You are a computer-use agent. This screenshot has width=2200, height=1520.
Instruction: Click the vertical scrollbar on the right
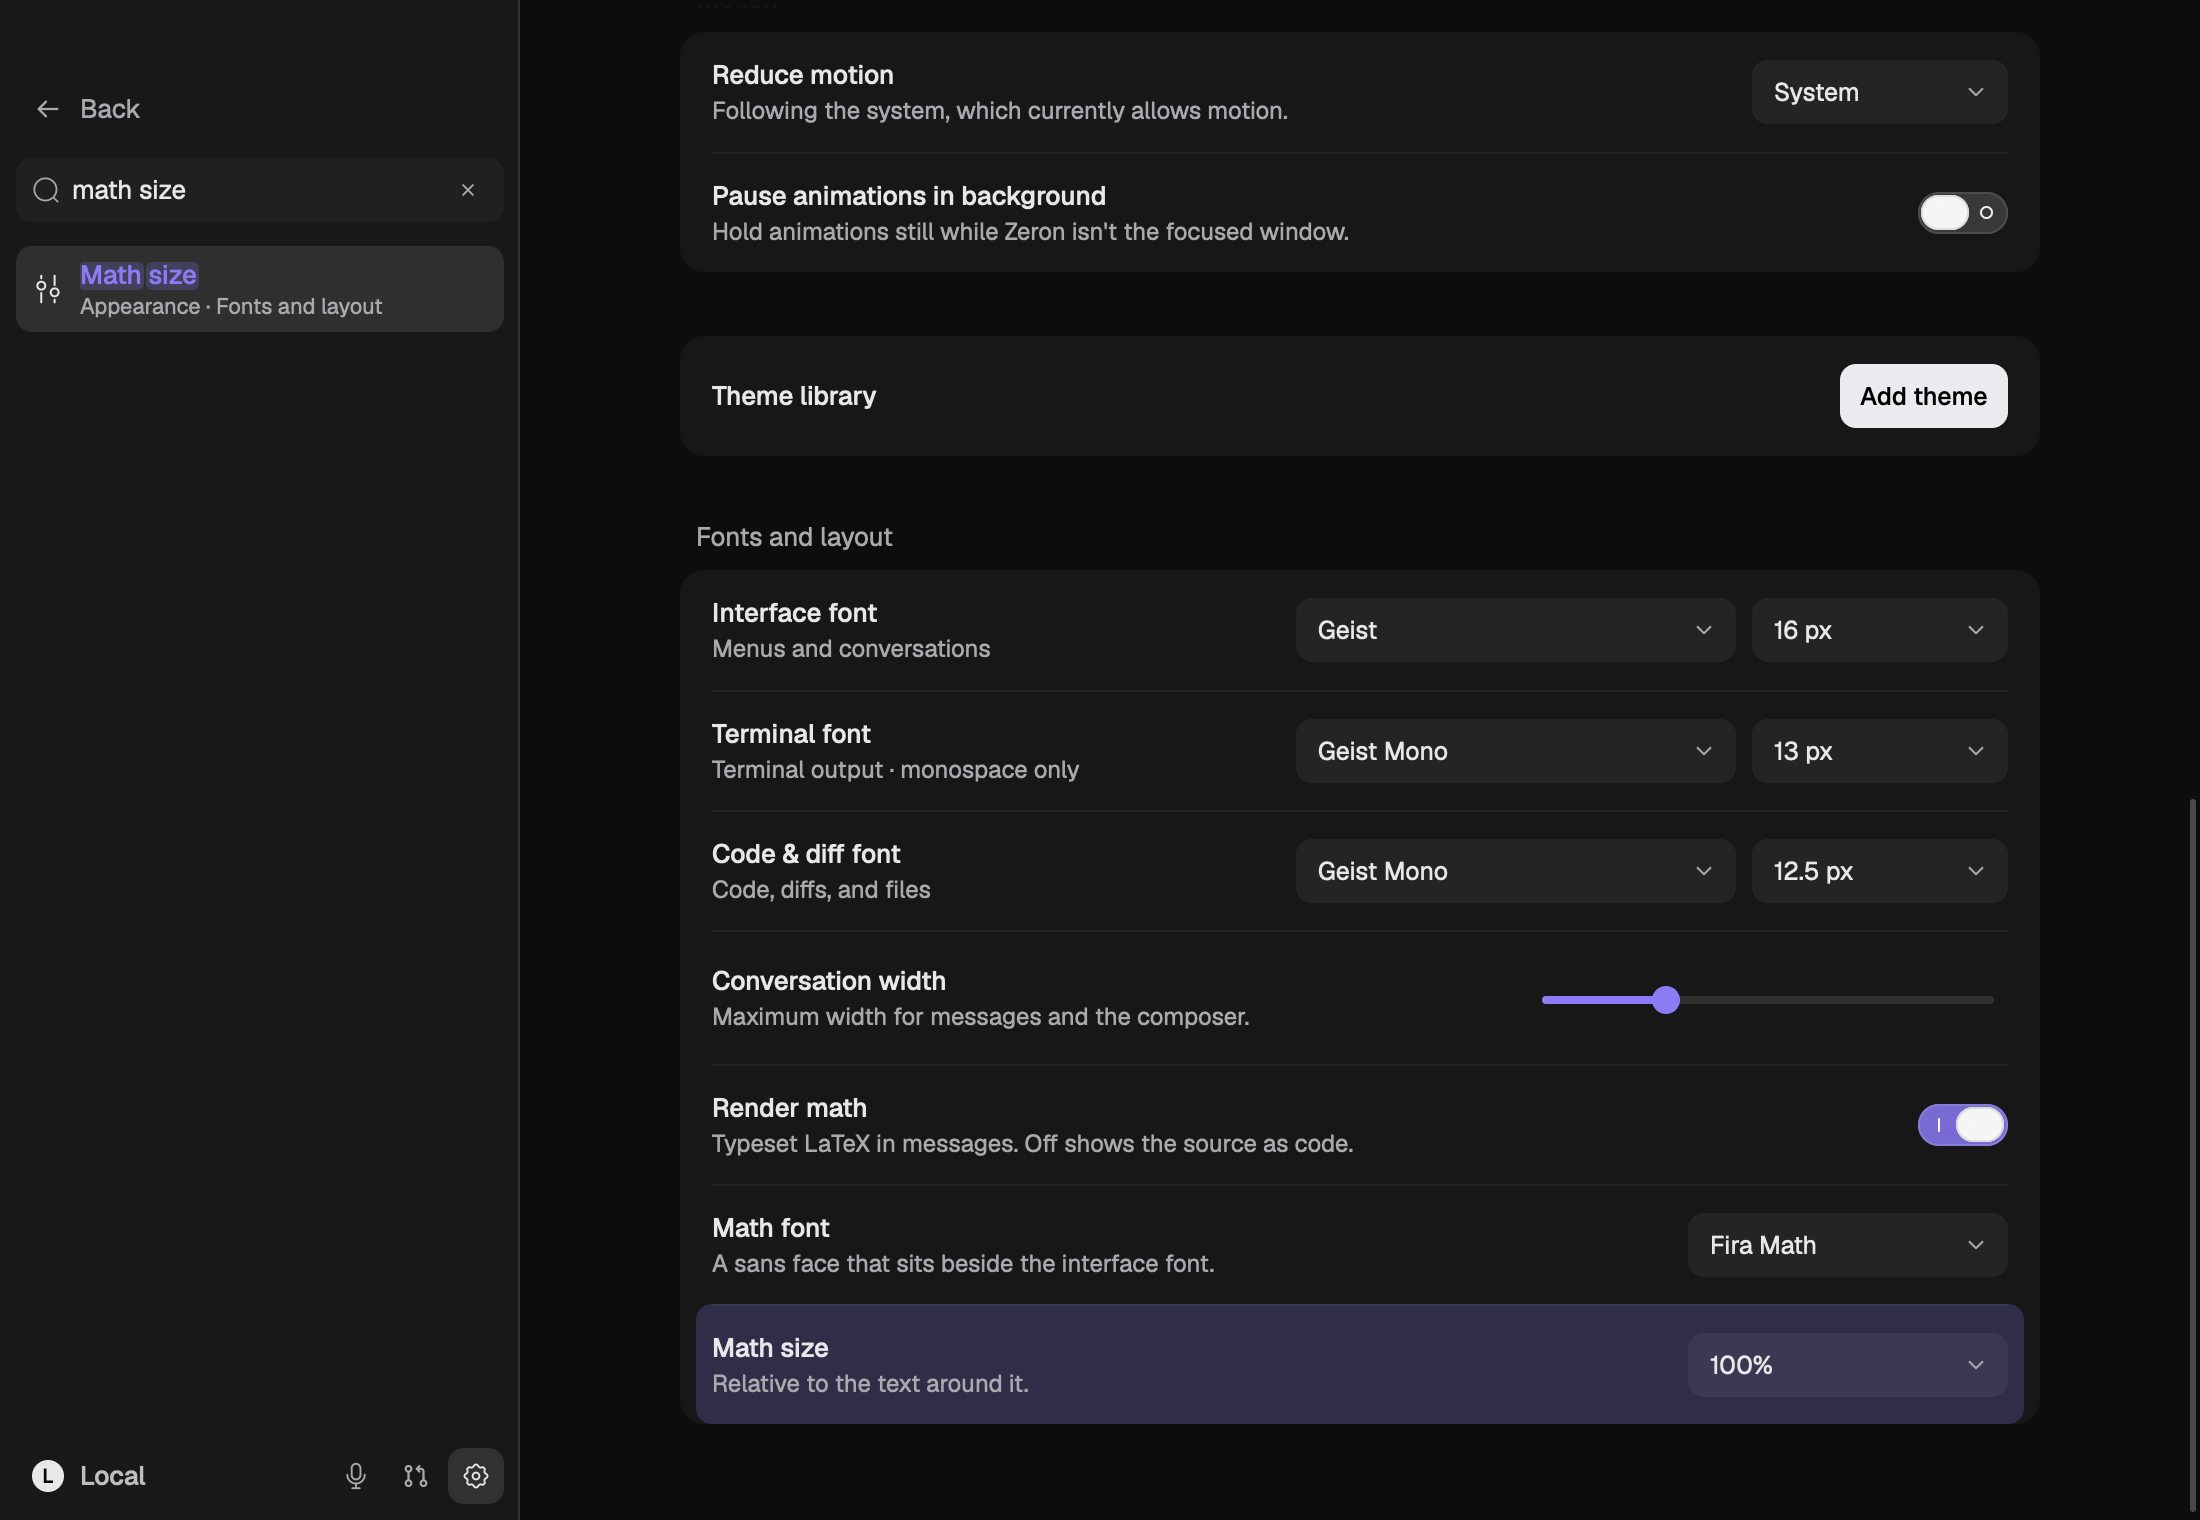(2192, 1155)
